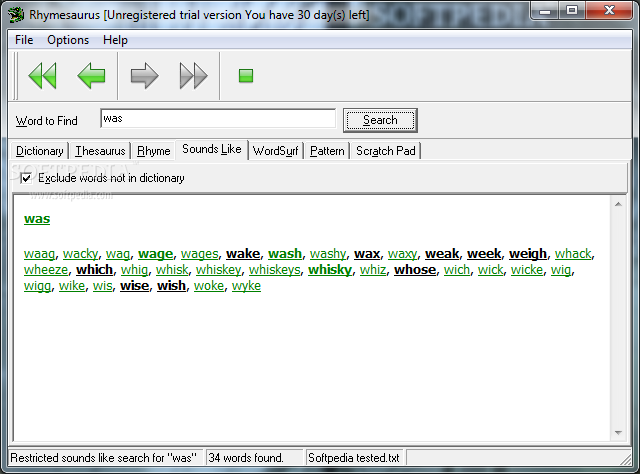Click the 'was' heading link

37,219
